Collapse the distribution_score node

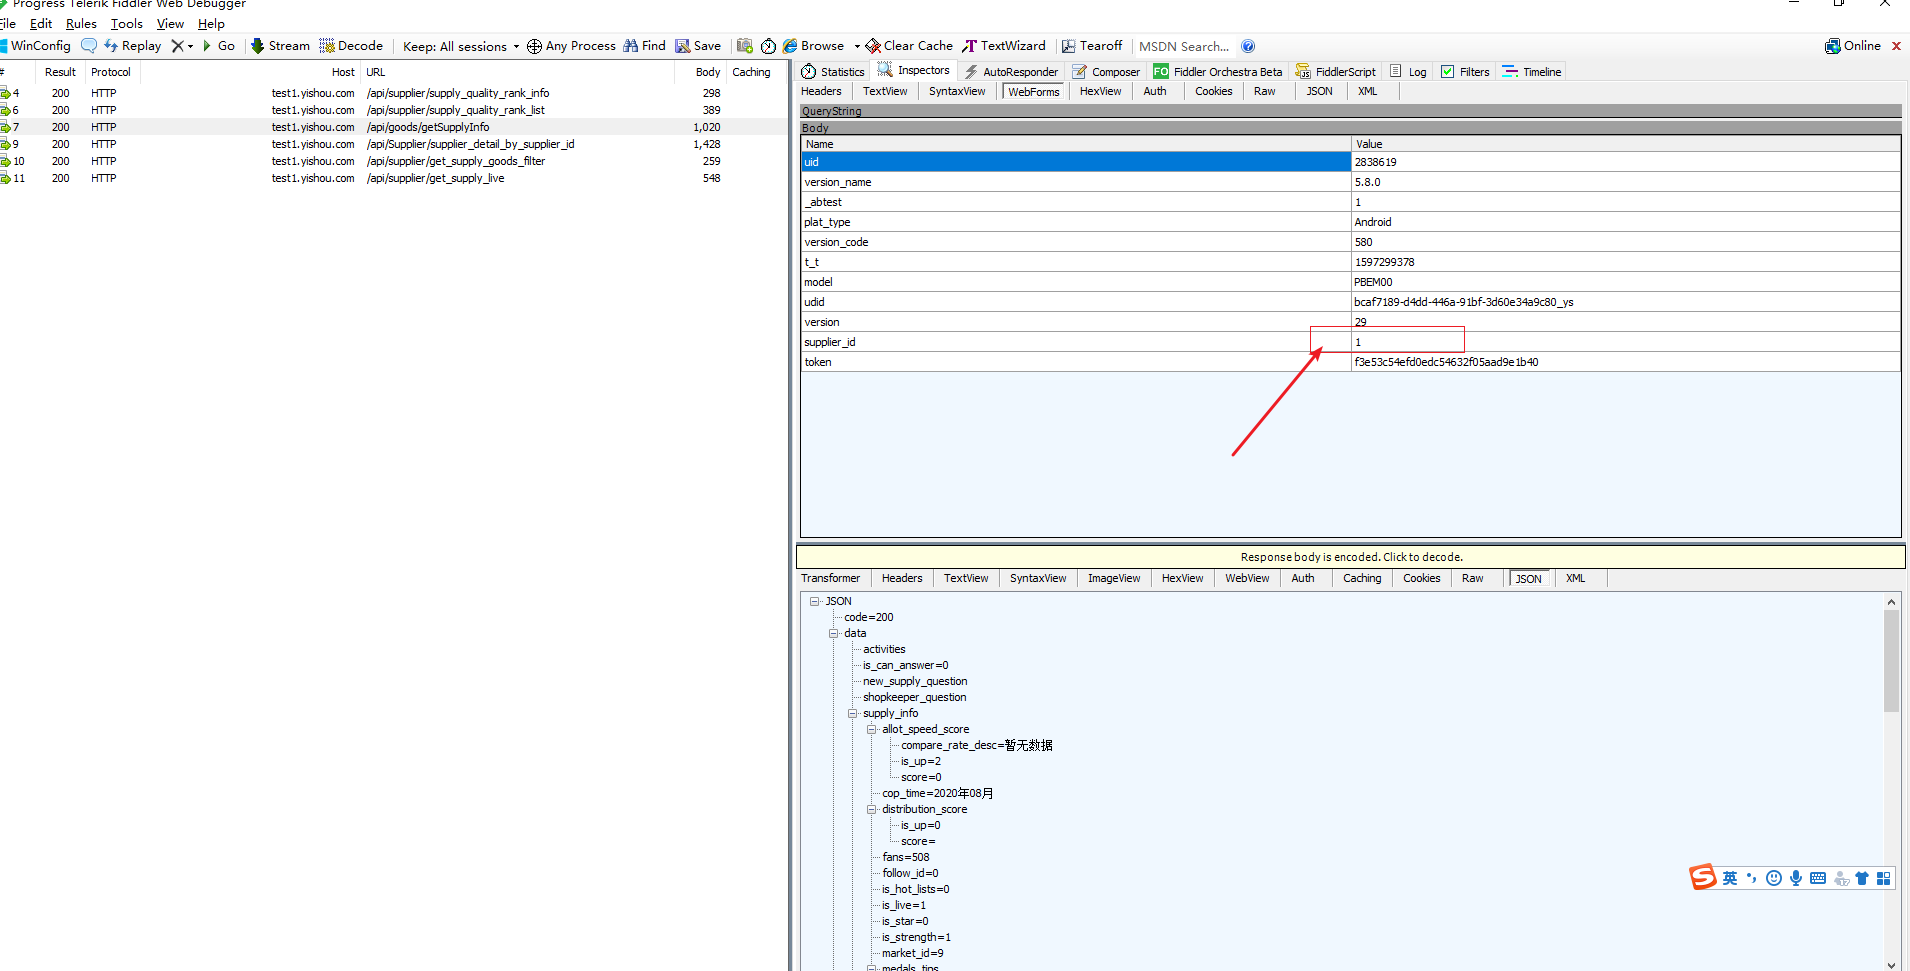[x=872, y=809]
